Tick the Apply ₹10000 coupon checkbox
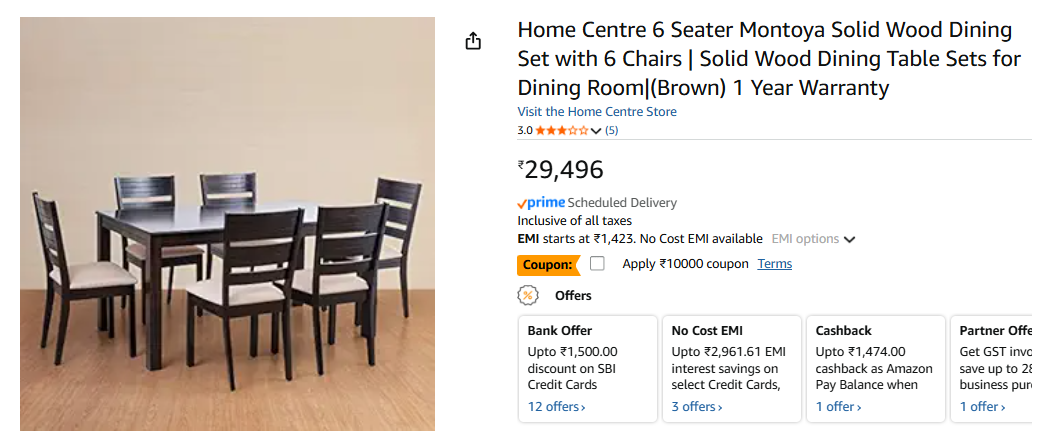1041x431 pixels. 597,264
